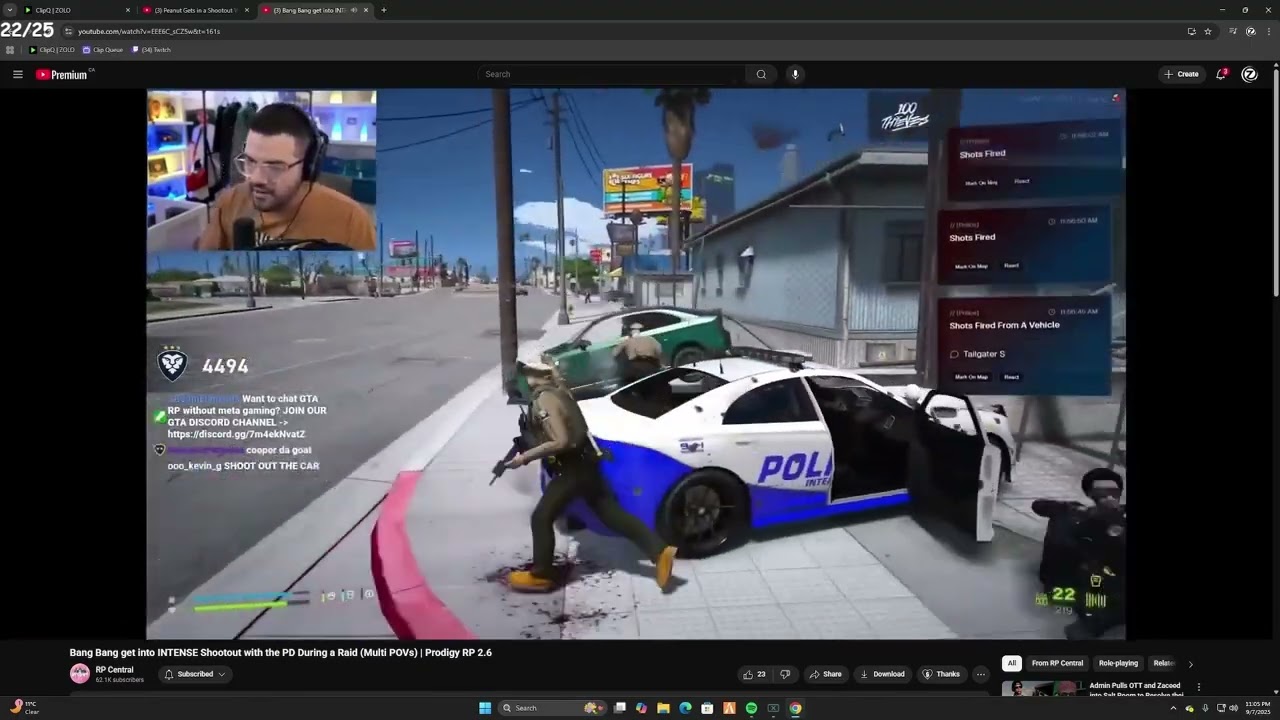Send Thanks to the creator
1280x720 pixels.
(941, 674)
